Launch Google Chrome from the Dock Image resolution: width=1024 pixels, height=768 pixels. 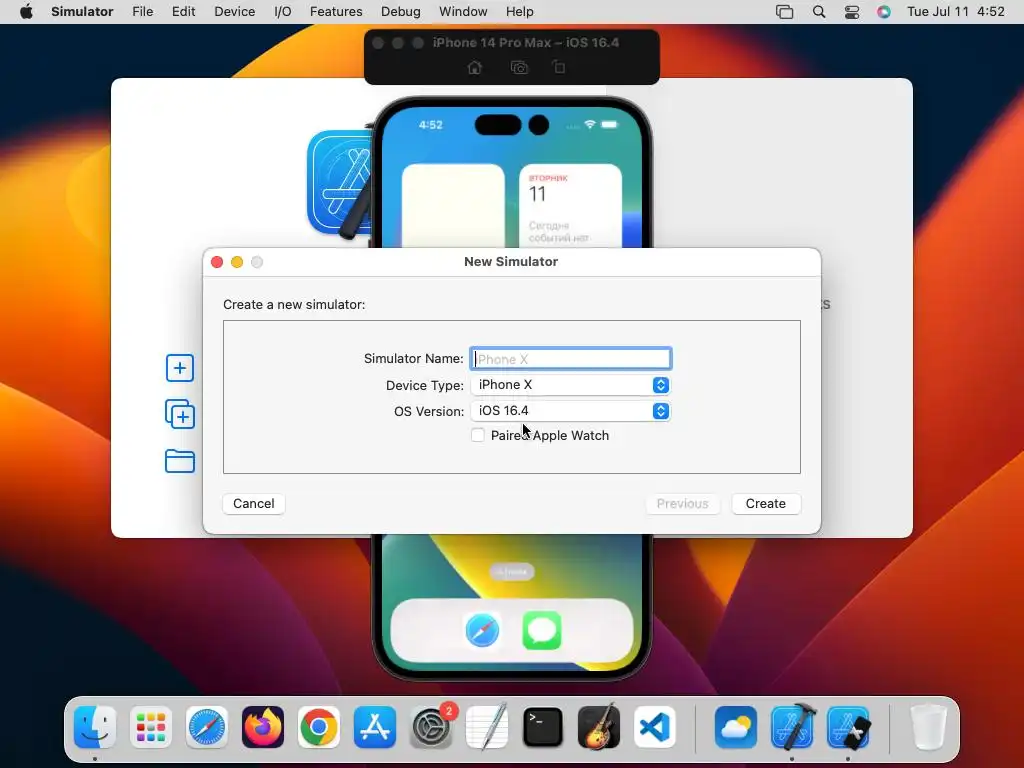point(319,727)
